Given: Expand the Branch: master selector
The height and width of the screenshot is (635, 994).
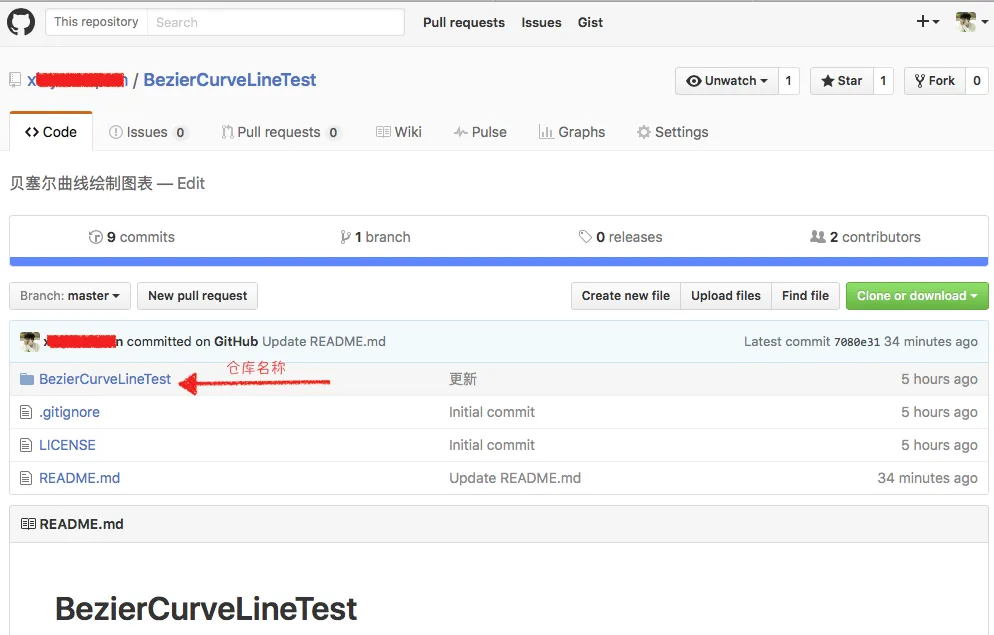Looking at the screenshot, I should (x=70, y=296).
